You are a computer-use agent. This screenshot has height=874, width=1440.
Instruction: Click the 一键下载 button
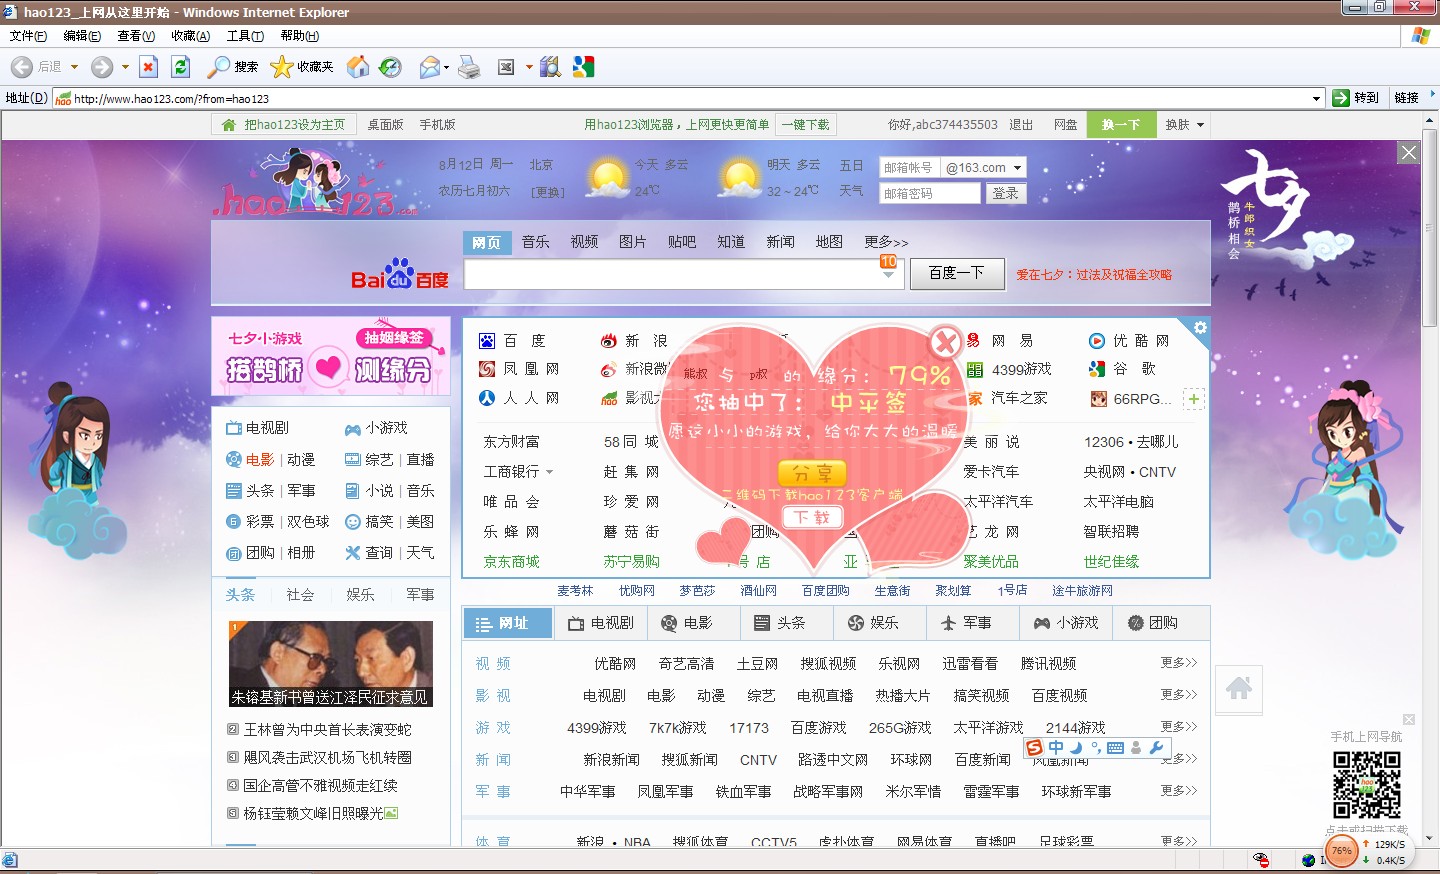[805, 125]
